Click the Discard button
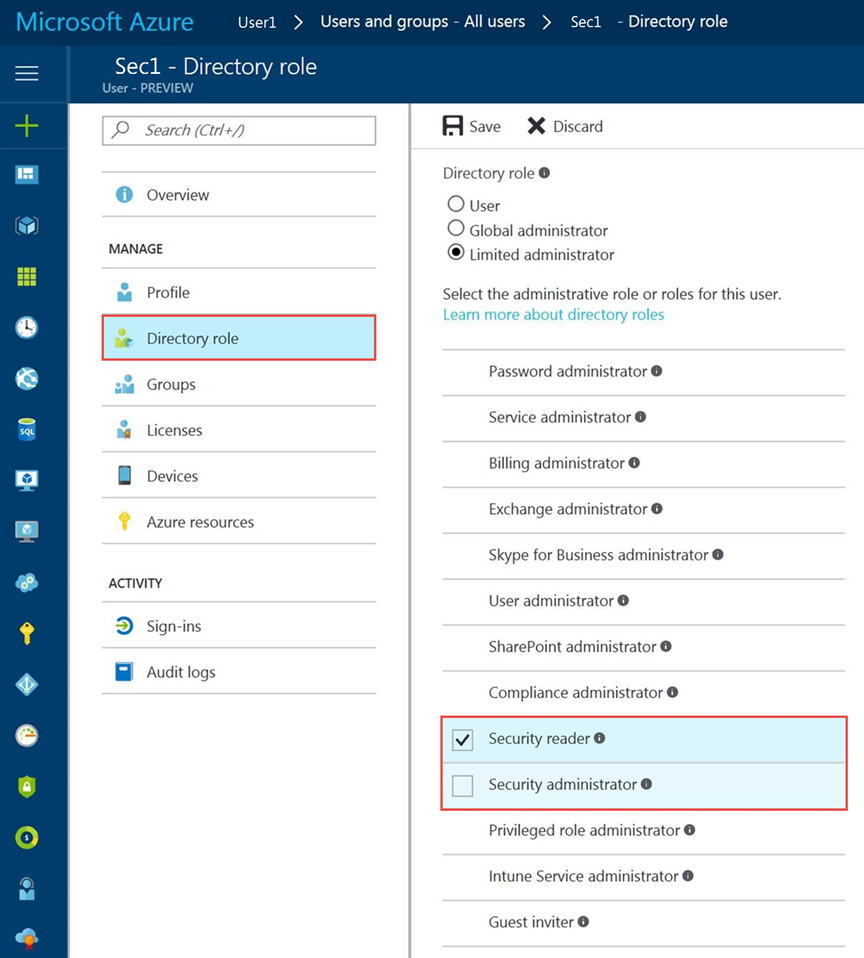864x958 pixels. tap(565, 126)
